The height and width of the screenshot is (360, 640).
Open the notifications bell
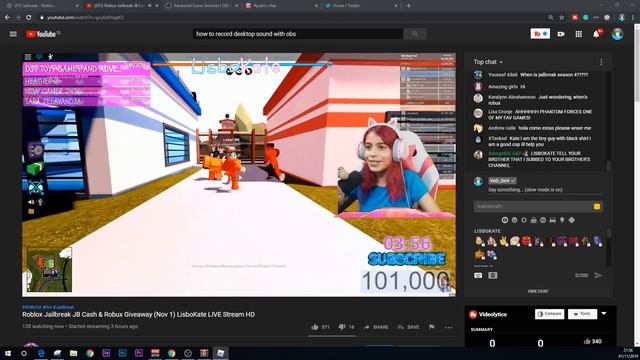(596, 34)
